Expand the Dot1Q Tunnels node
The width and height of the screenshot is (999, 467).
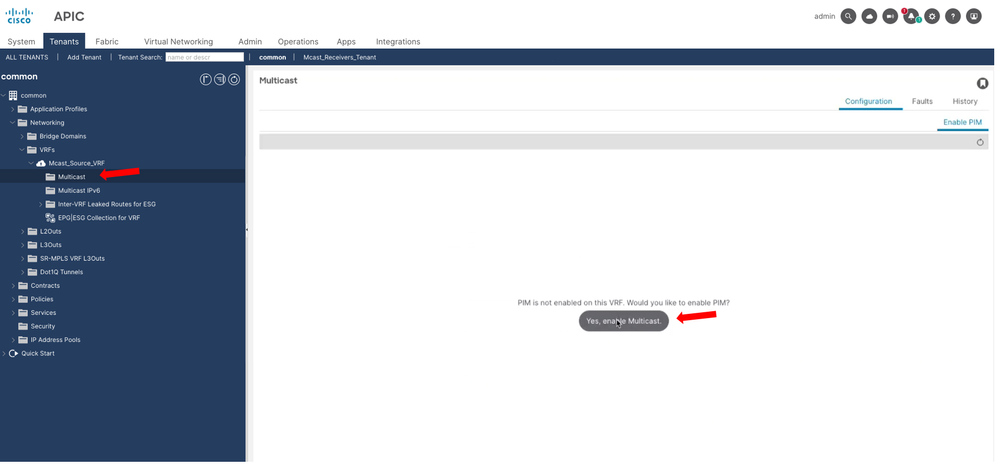[x=22, y=272]
